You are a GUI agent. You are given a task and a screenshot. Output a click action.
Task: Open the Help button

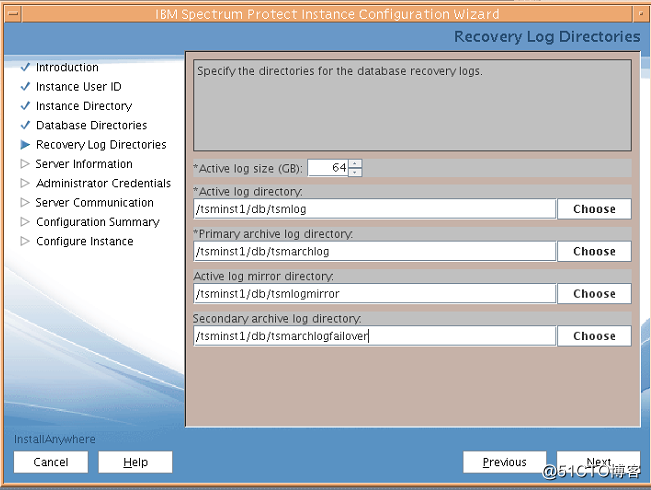135,462
